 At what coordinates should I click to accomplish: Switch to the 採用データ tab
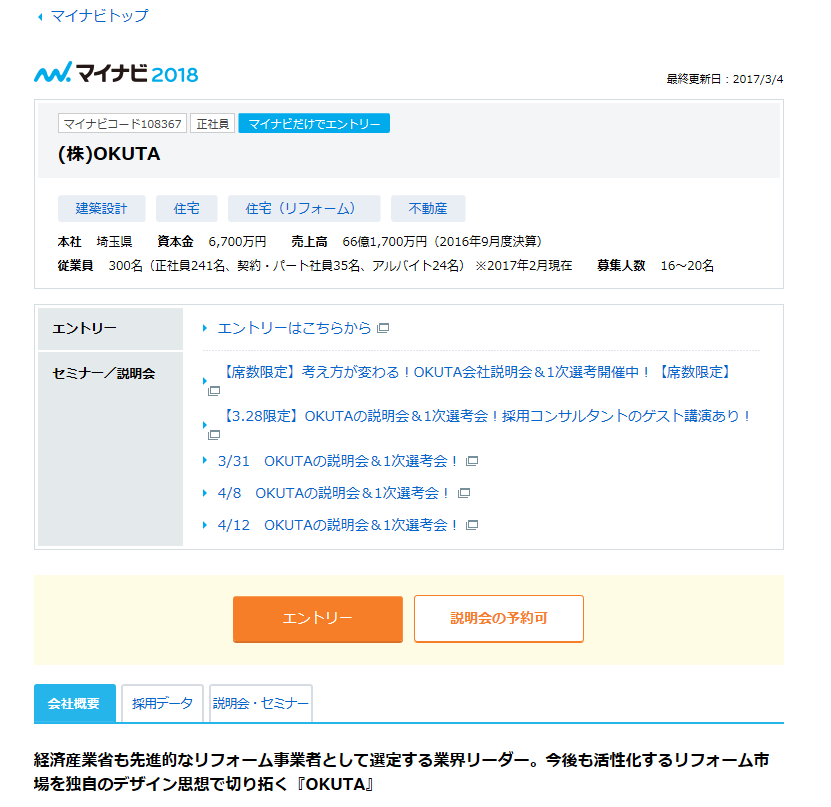click(x=163, y=703)
